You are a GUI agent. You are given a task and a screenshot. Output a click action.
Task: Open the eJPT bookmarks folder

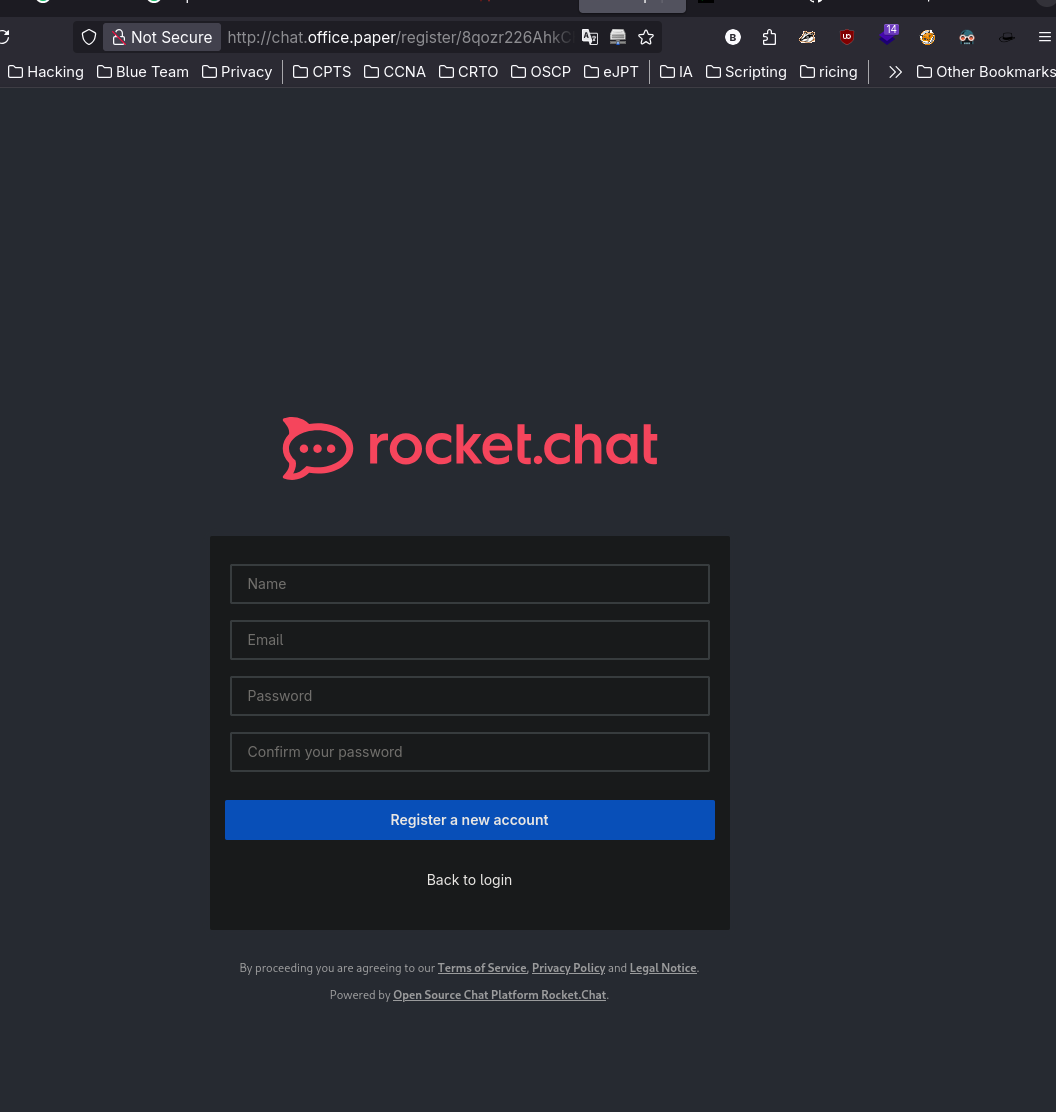pos(611,72)
